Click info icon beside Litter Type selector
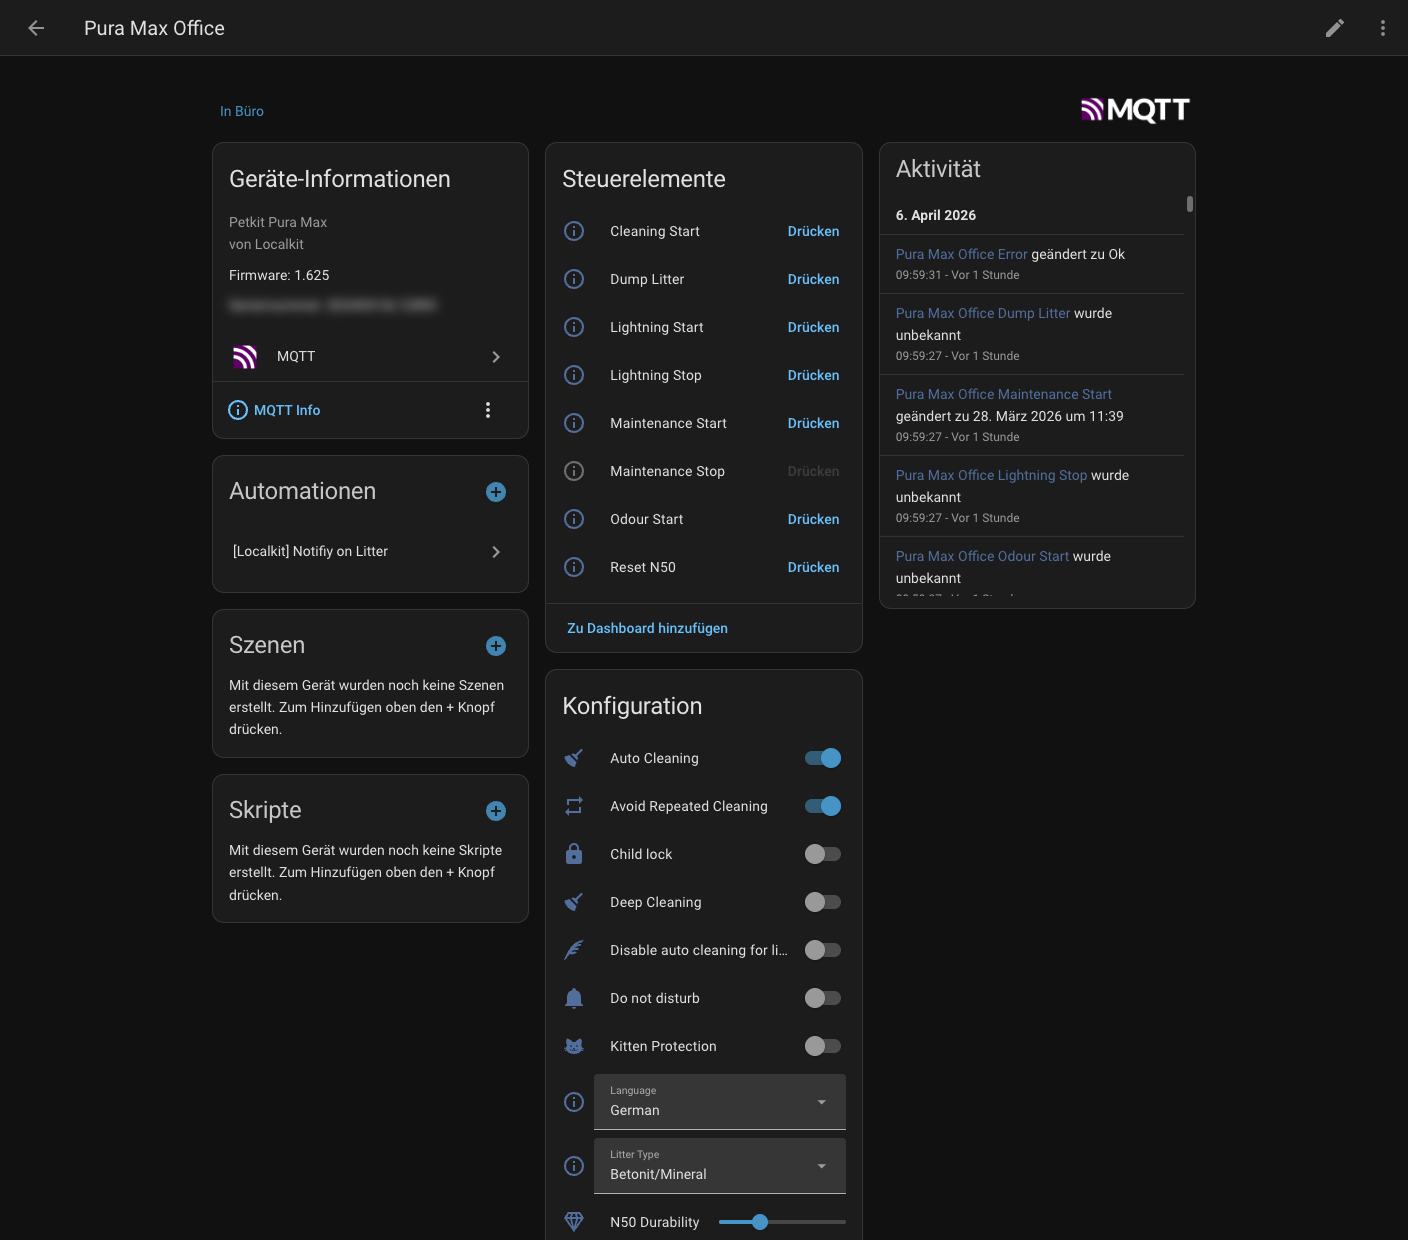The width and height of the screenshot is (1408, 1240). tap(574, 1166)
